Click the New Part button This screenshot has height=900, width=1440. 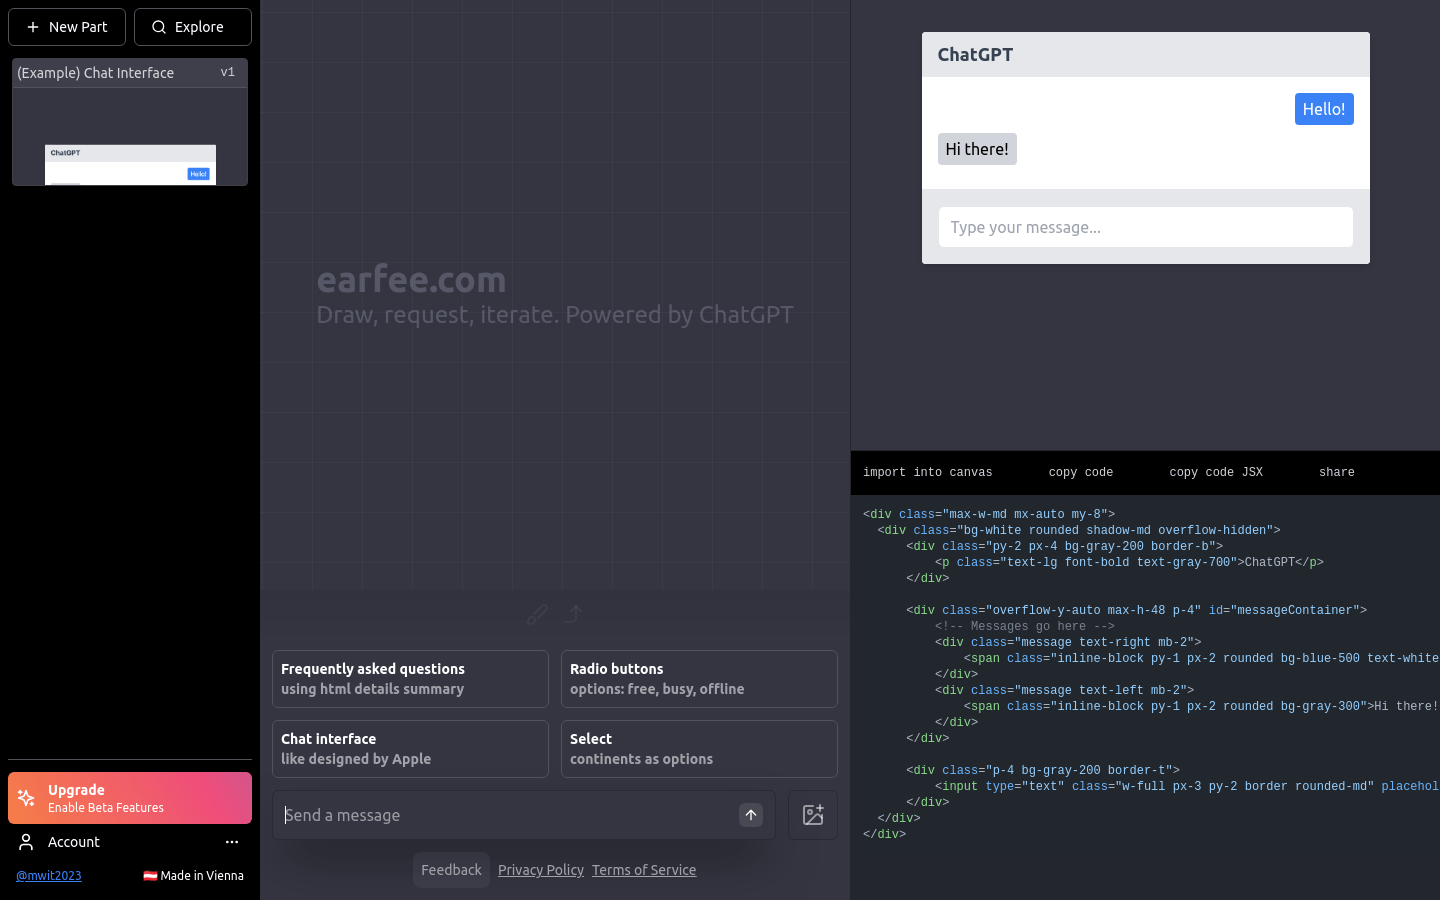coord(67,27)
